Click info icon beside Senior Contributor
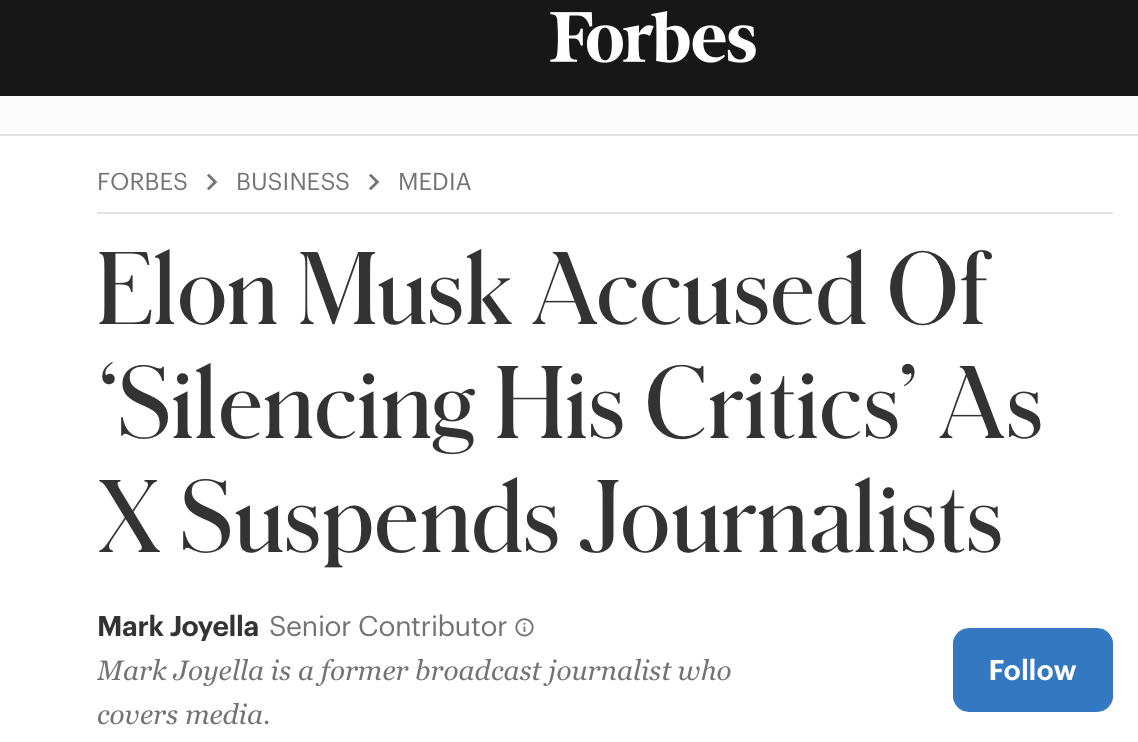Screen dimensions: 1138x742 tap(524, 628)
